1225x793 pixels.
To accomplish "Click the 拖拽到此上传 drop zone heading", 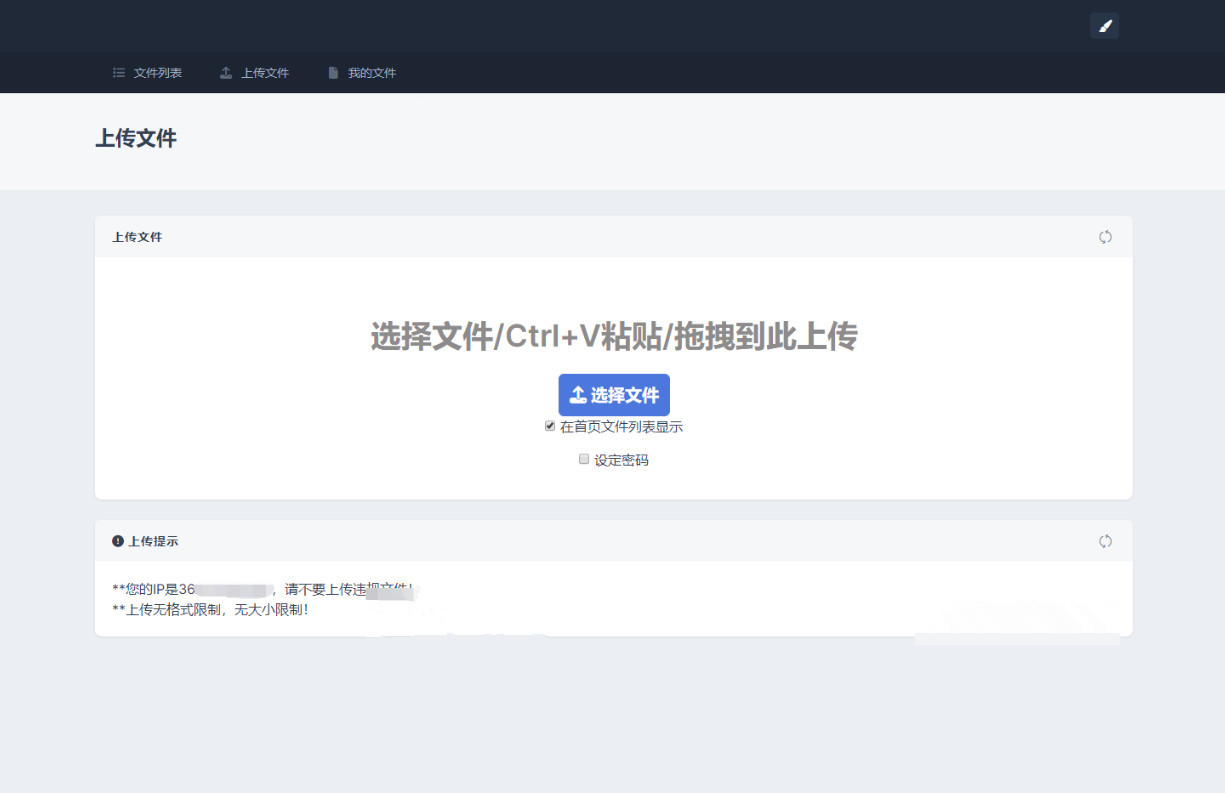I will pos(613,337).
